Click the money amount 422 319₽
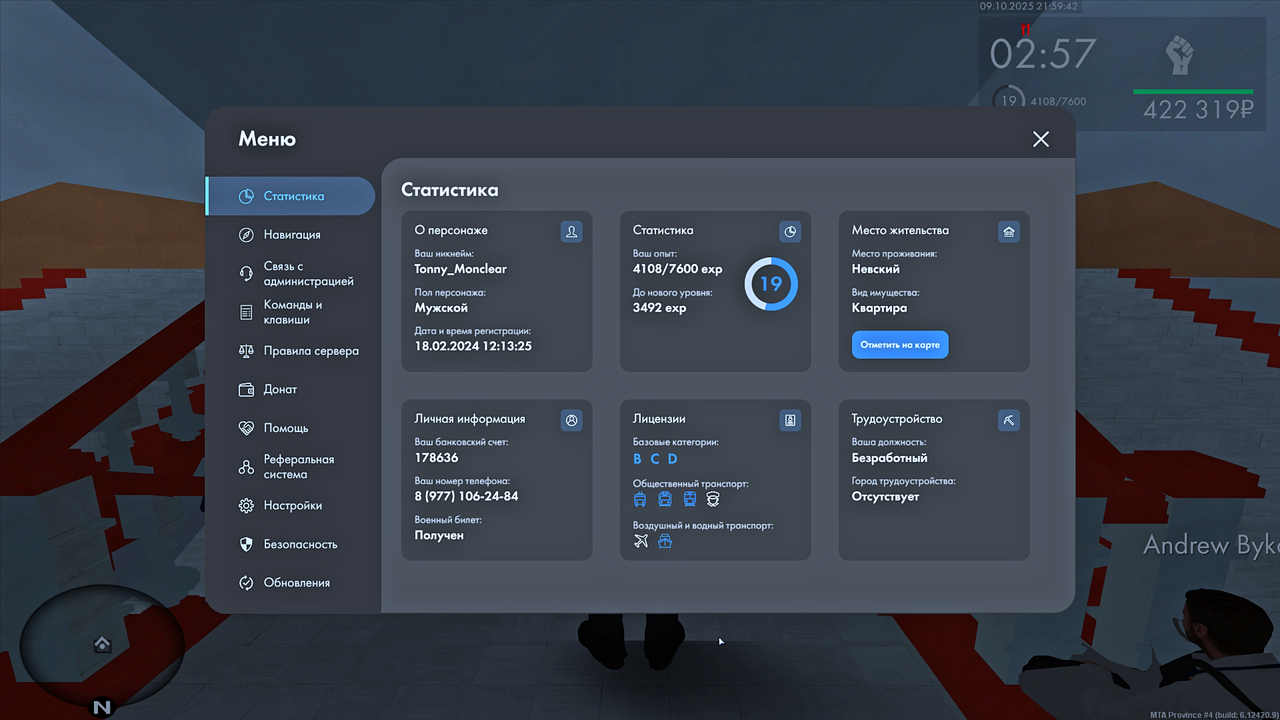Screen dimensions: 1280x720 [x=1198, y=110]
